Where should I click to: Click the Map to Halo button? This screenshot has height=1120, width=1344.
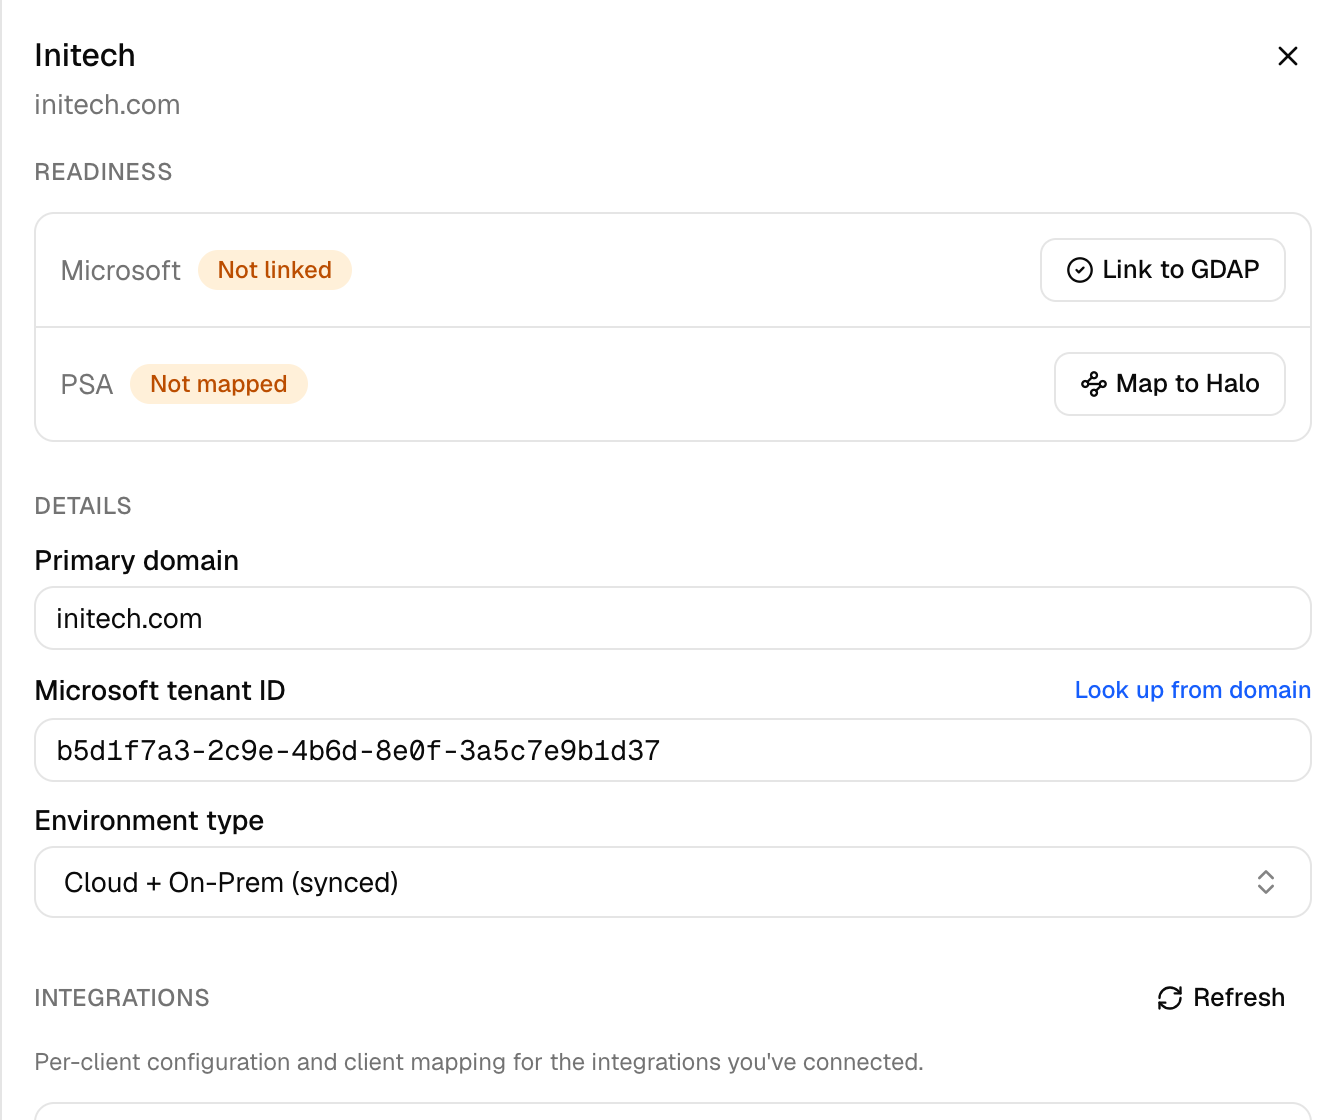click(x=1169, y=384)
